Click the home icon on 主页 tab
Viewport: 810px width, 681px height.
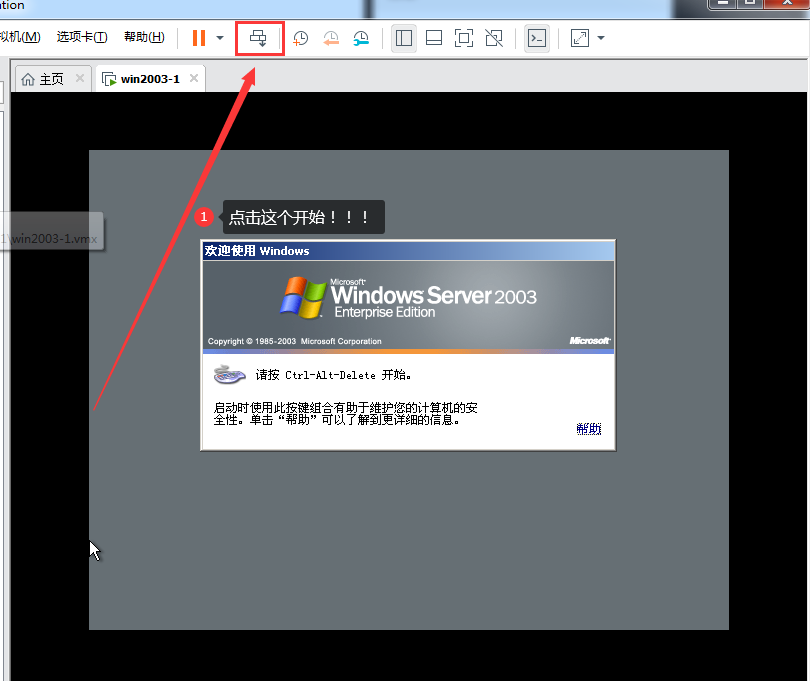28,79
